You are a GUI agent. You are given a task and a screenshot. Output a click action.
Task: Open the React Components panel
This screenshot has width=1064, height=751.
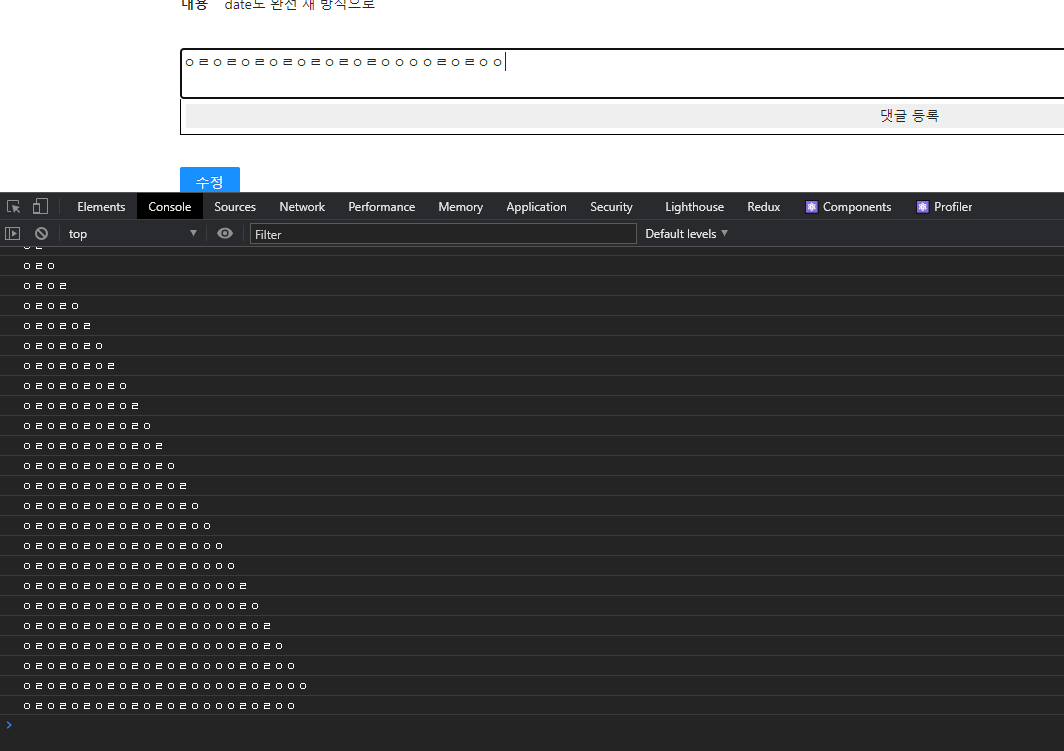pos(848,207)
